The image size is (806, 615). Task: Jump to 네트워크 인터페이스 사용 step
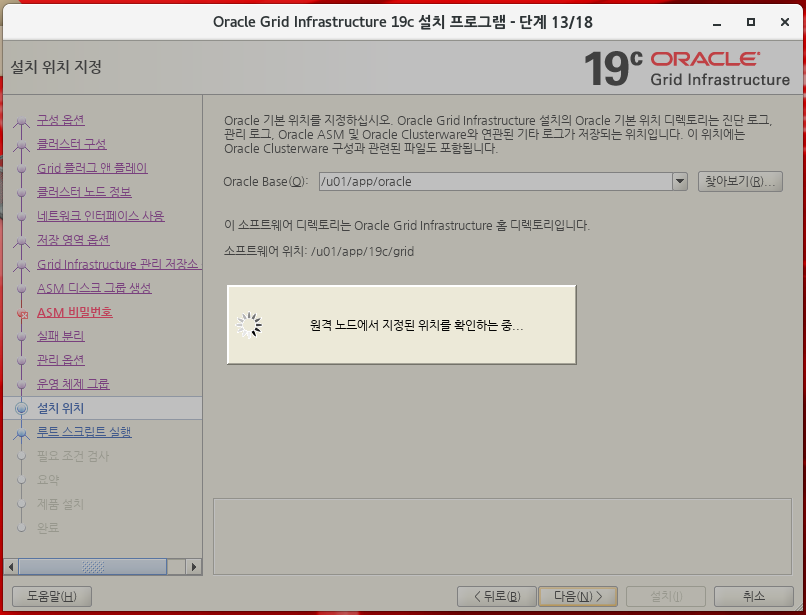click(x=101, y=216)
